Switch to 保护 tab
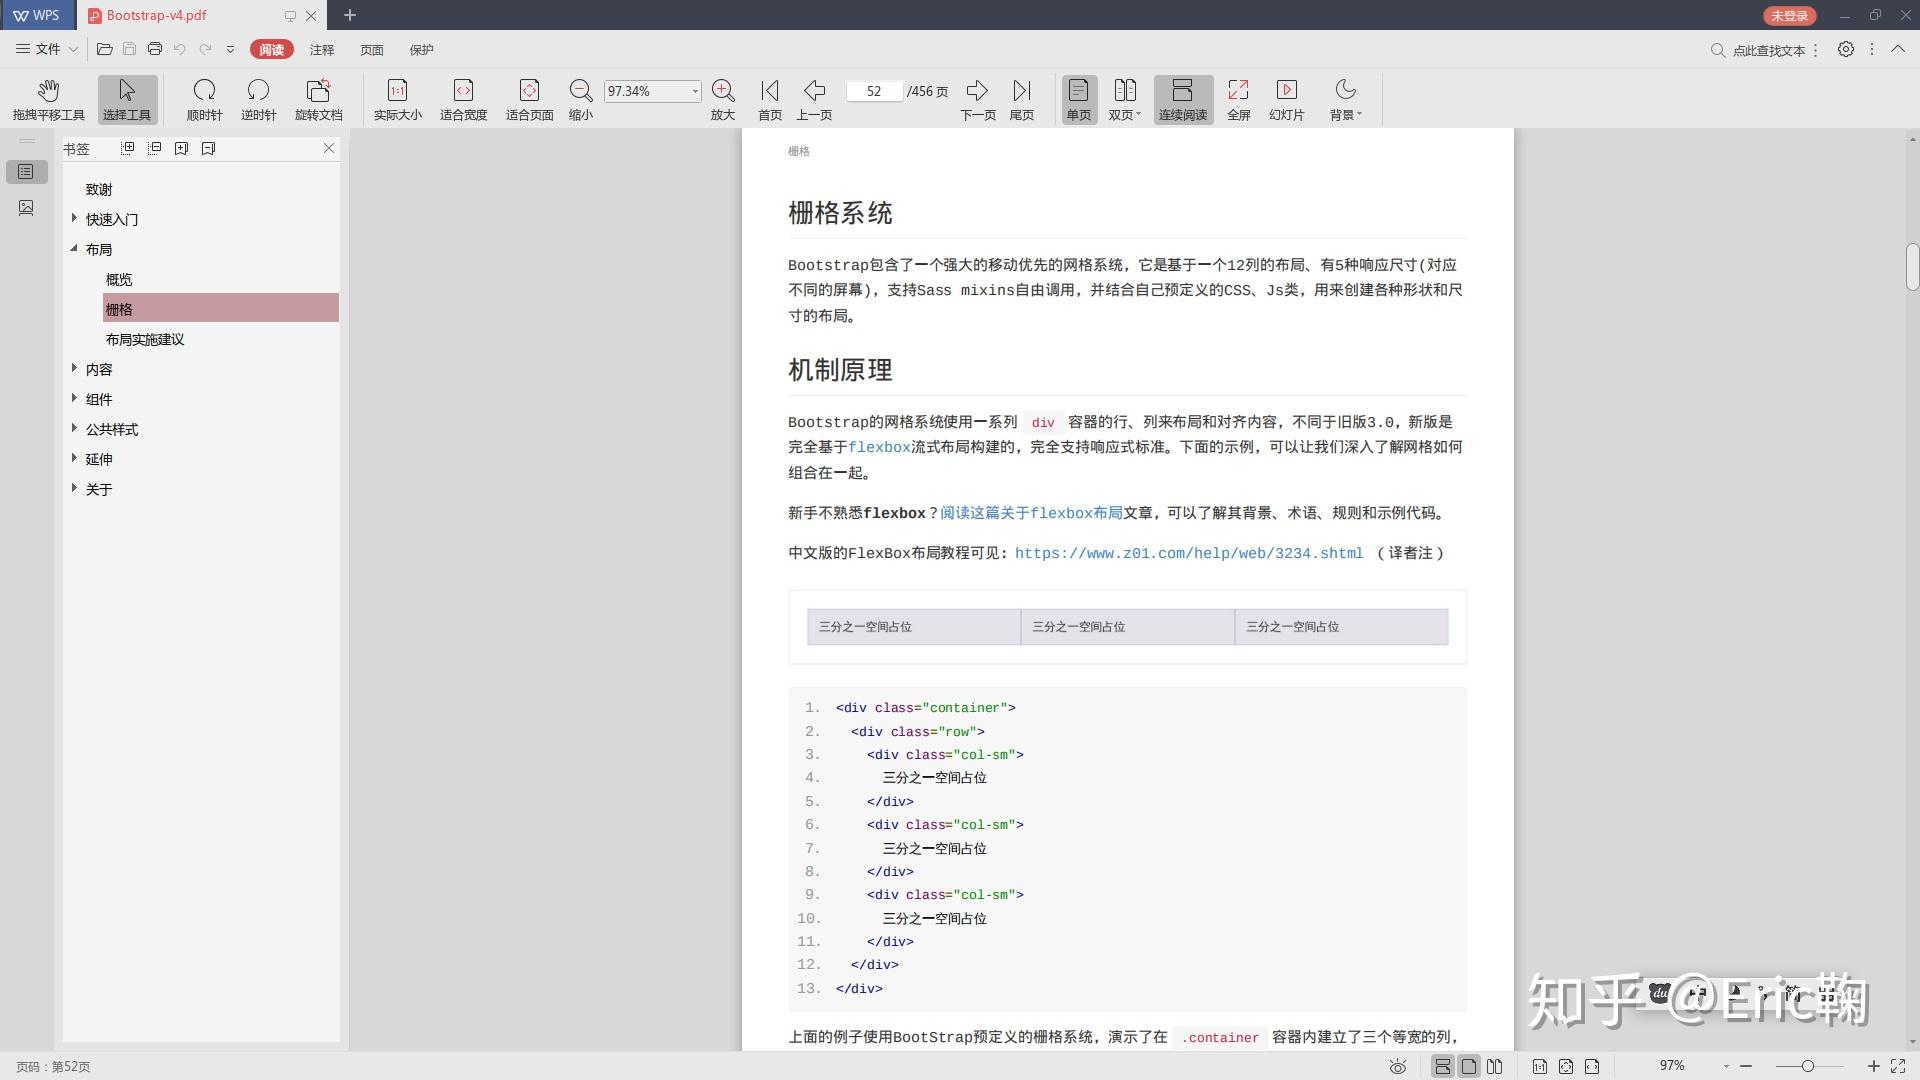 click(422, 49)
